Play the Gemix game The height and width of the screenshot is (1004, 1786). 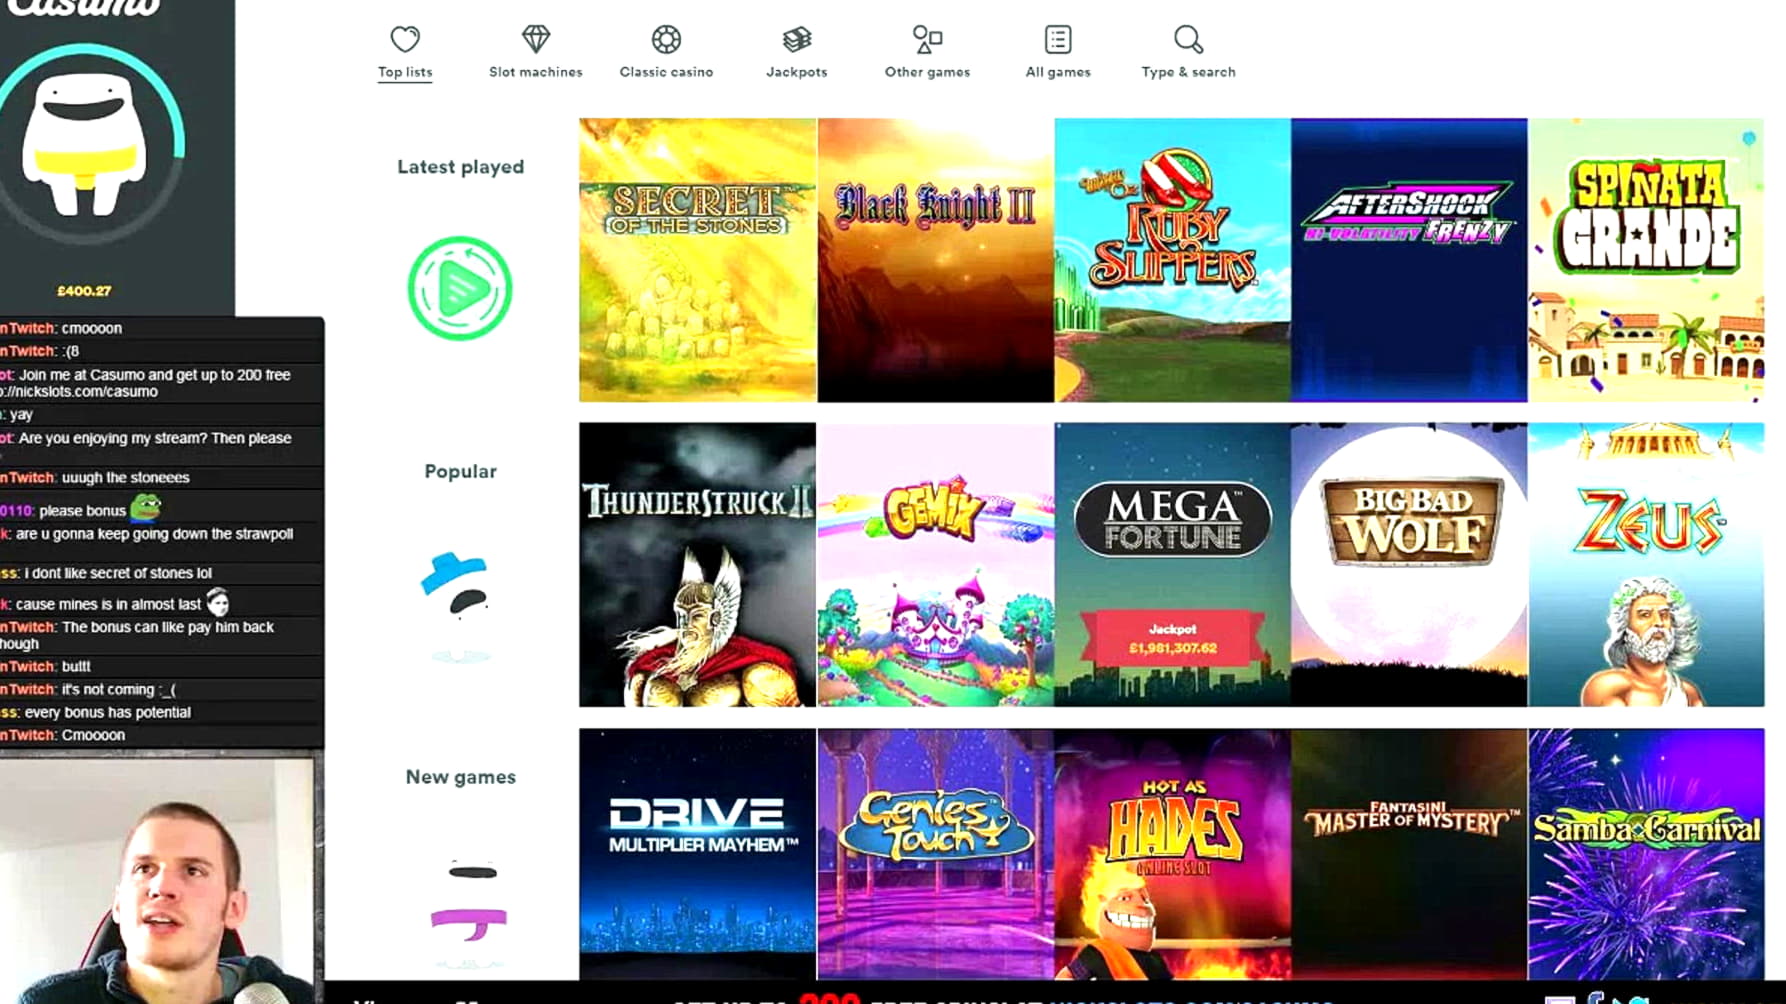pyautogui.click(x=935, y=565)
